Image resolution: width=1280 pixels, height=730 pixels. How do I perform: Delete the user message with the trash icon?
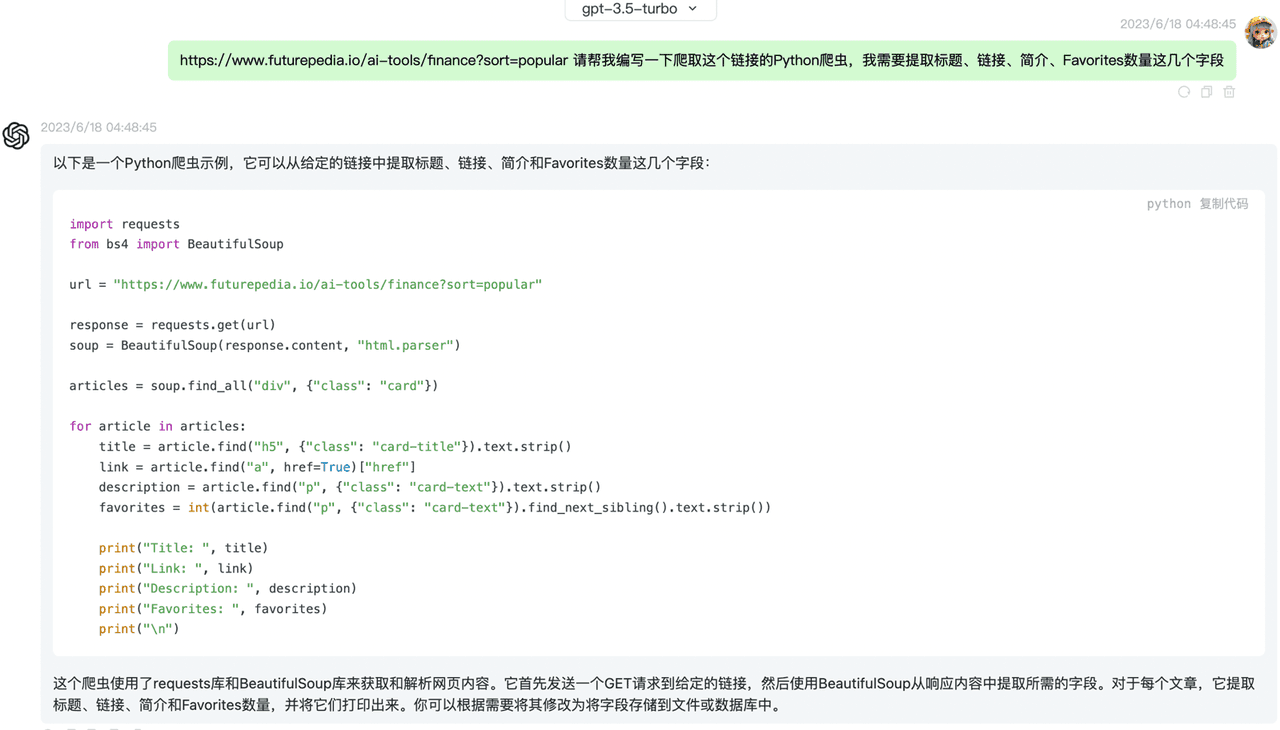point(1230,92)
